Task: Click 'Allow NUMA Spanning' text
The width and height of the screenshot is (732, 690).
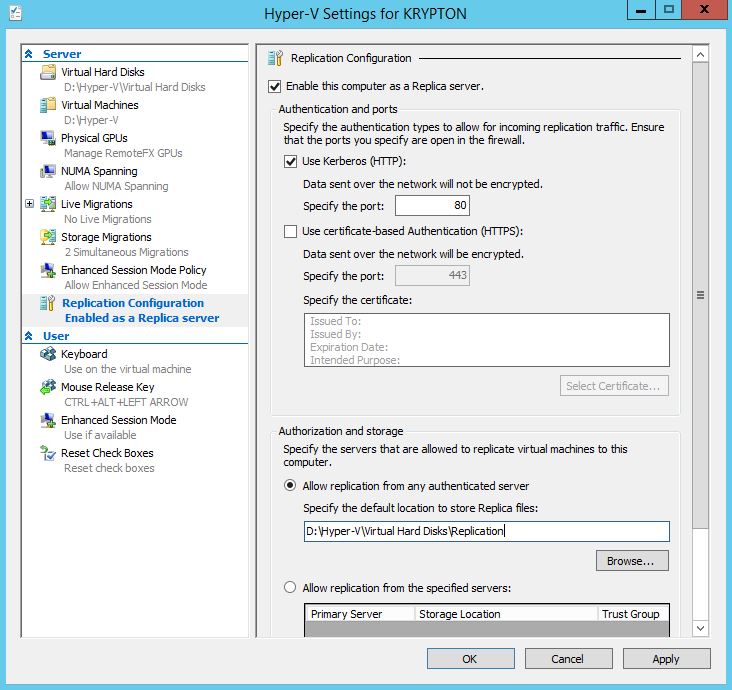Action: pos(116,186)
